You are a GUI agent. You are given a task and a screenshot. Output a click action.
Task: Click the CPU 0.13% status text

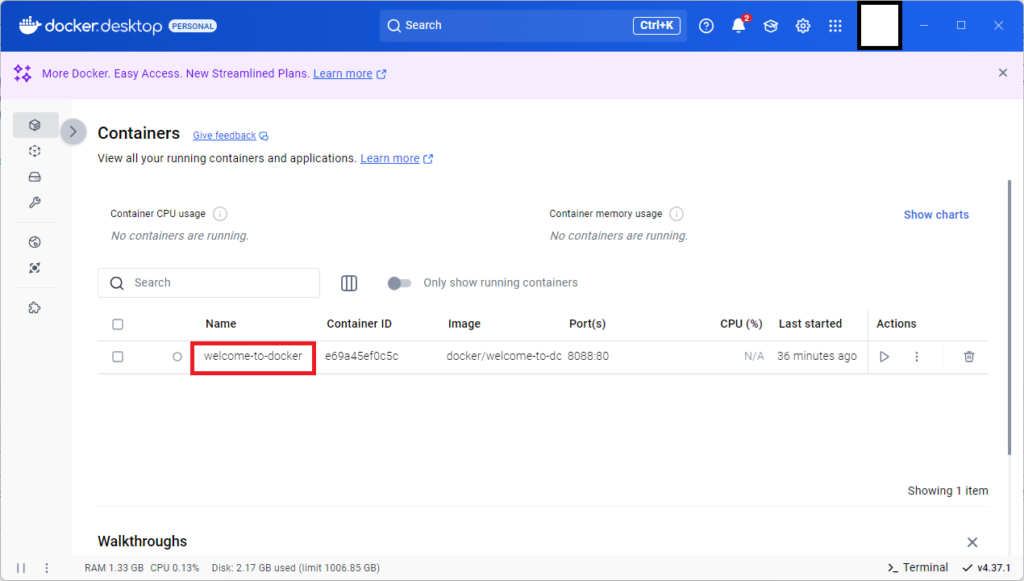tap(174, 568)
